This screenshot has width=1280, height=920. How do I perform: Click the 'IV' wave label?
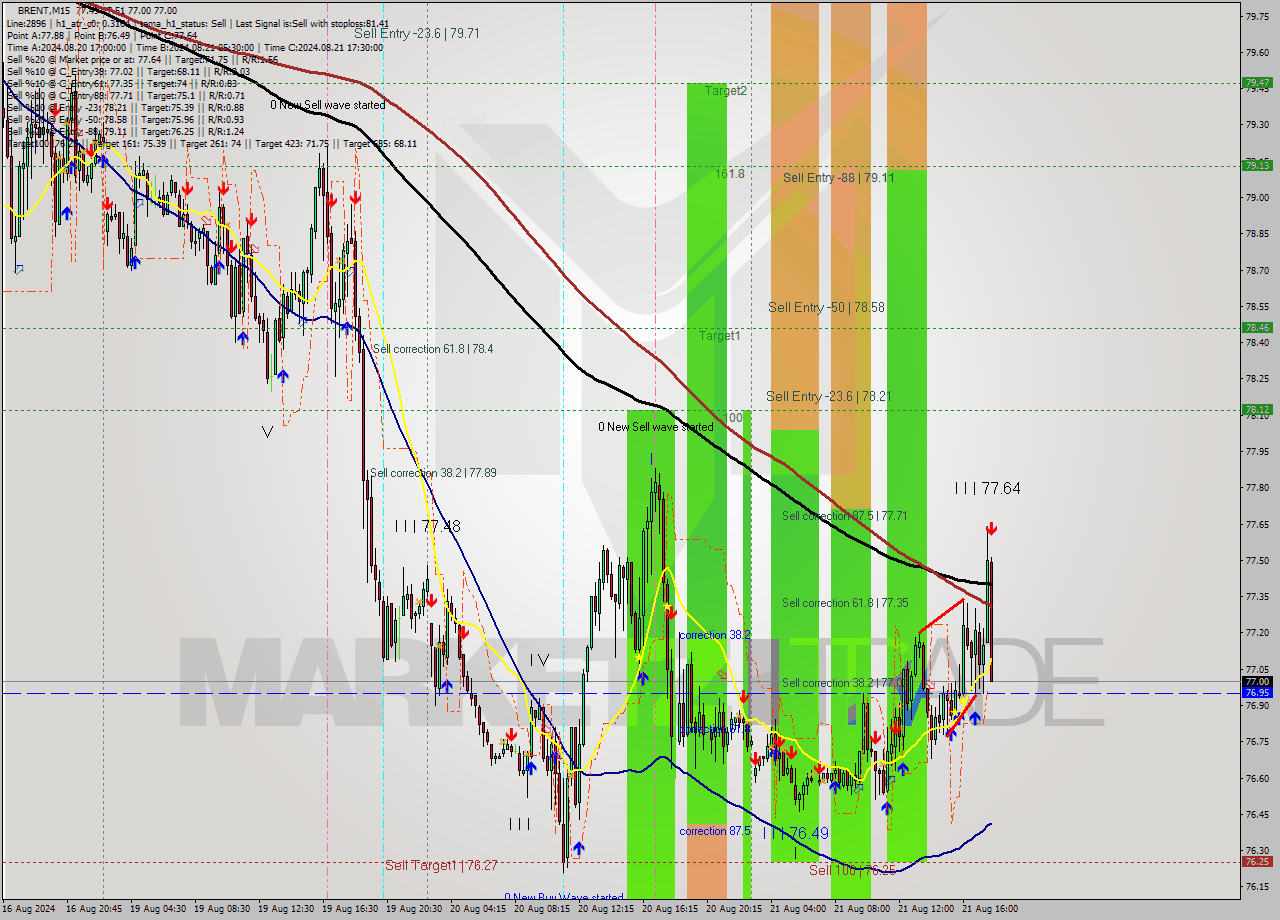540,660
